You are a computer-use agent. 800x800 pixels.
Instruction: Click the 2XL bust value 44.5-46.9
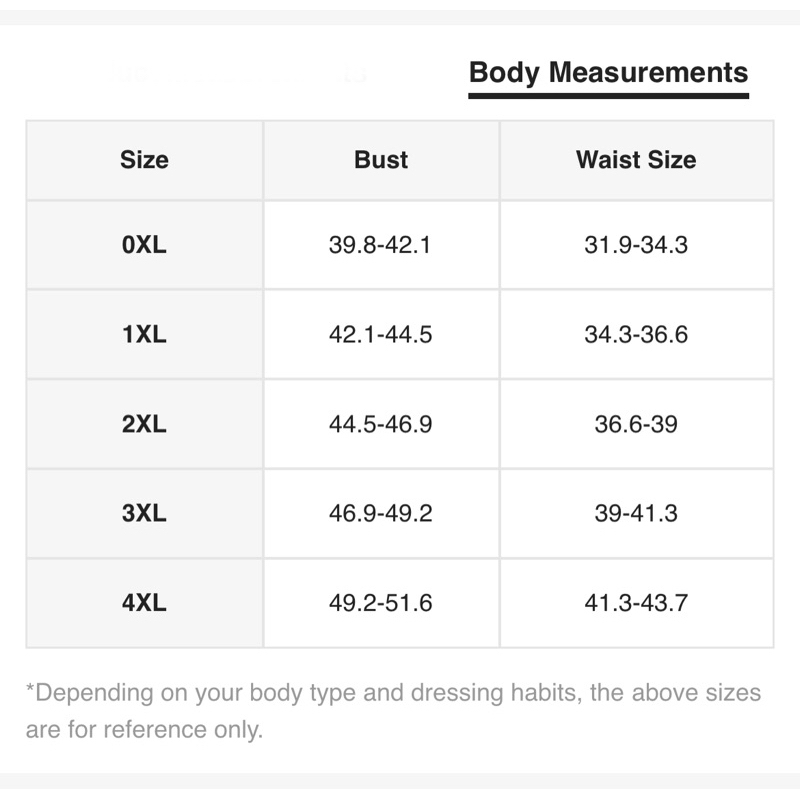[x=381, y=424]
